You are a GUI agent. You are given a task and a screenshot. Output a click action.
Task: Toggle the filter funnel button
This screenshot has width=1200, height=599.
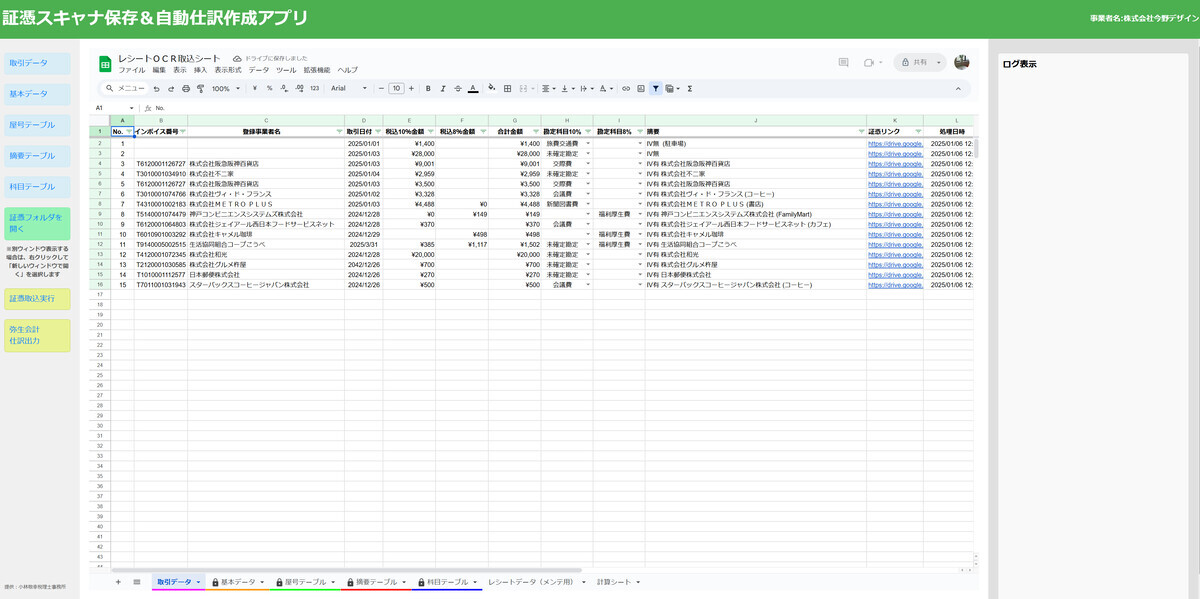click(655, 88)
